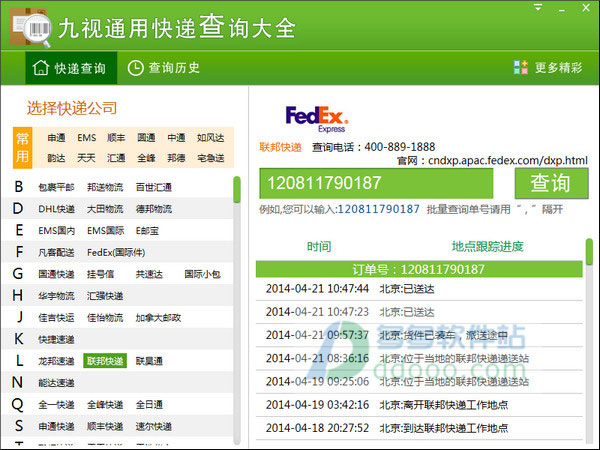This screenshot has width=600, height=450.
Task: Choose 佳怡物流 in row J
Action: click(105, 318)
